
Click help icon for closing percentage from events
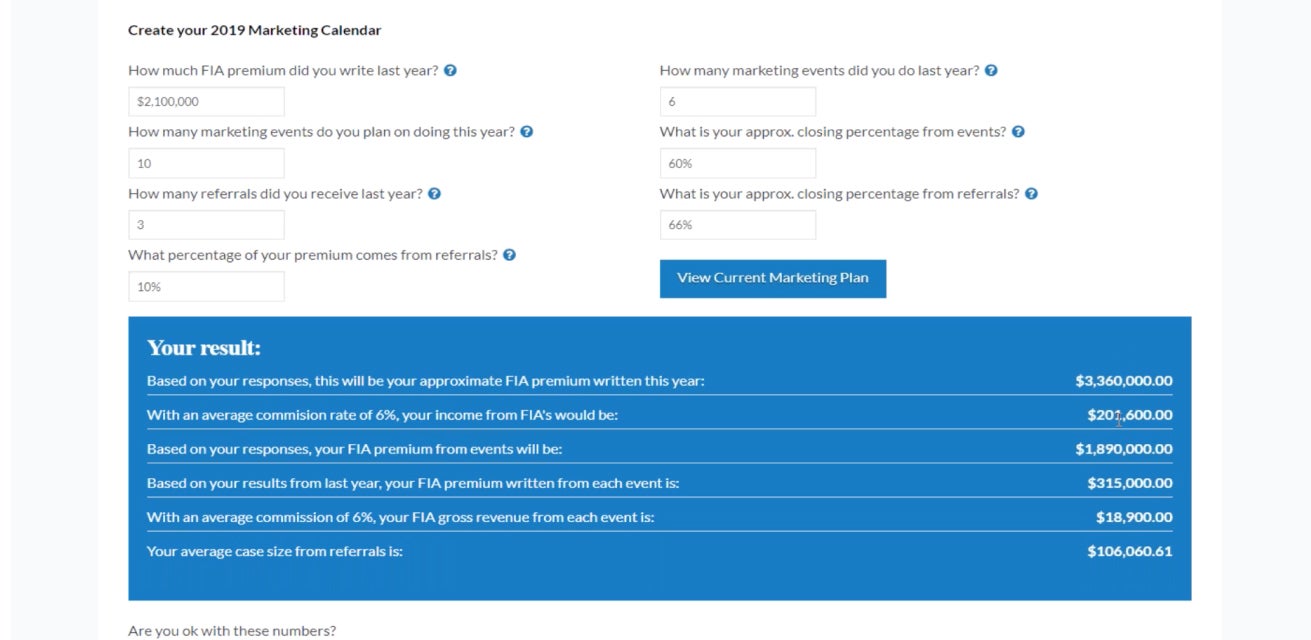(1018, 132)
